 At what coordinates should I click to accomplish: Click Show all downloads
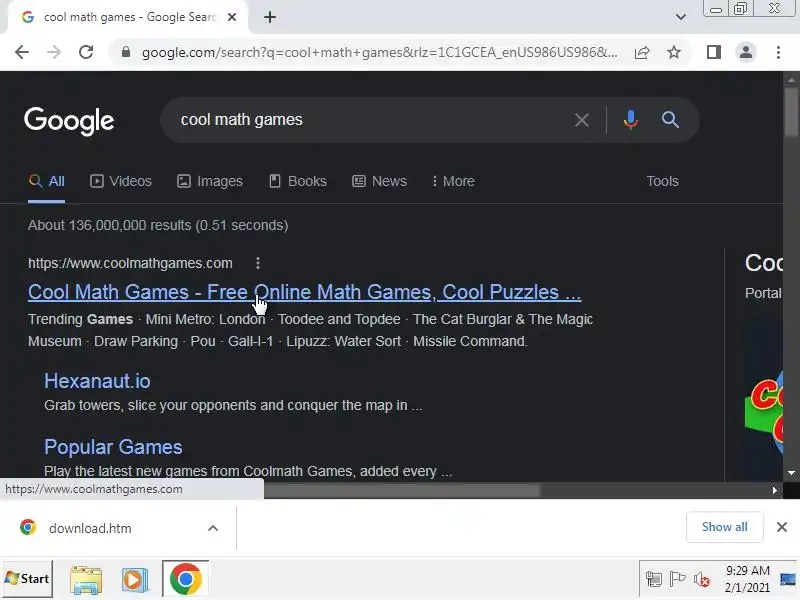pos(724,527)
